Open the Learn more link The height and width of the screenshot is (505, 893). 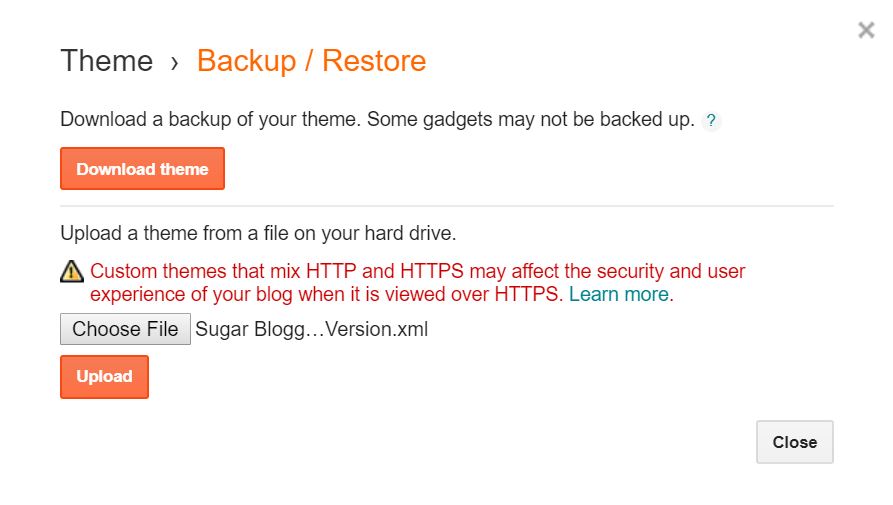coord(620,294)
